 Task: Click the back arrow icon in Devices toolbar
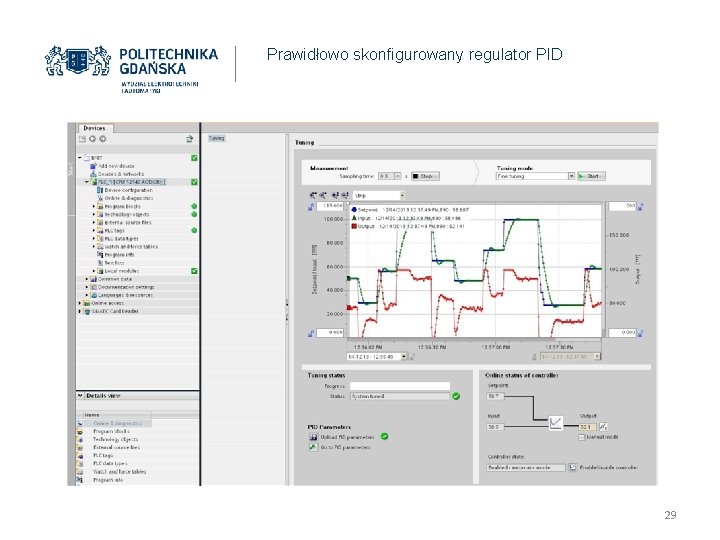point(92,139)
